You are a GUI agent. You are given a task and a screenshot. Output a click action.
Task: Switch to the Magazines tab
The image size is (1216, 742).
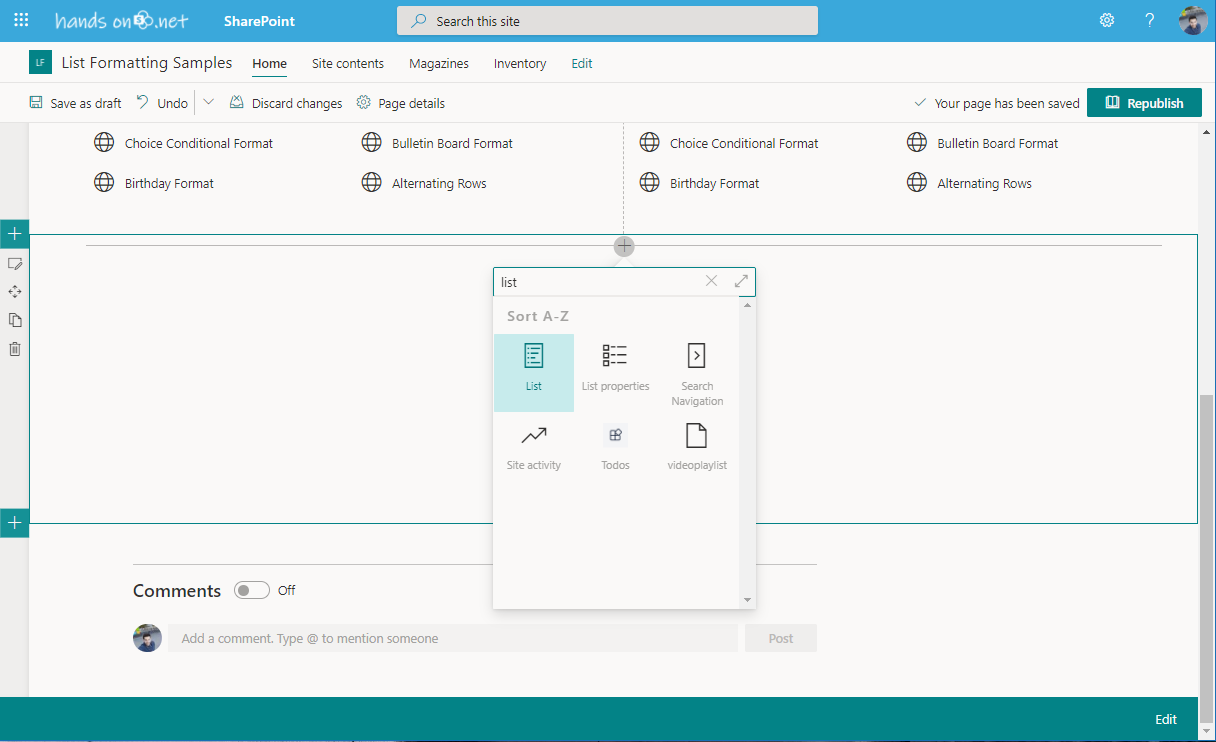(x=438, y=63)
